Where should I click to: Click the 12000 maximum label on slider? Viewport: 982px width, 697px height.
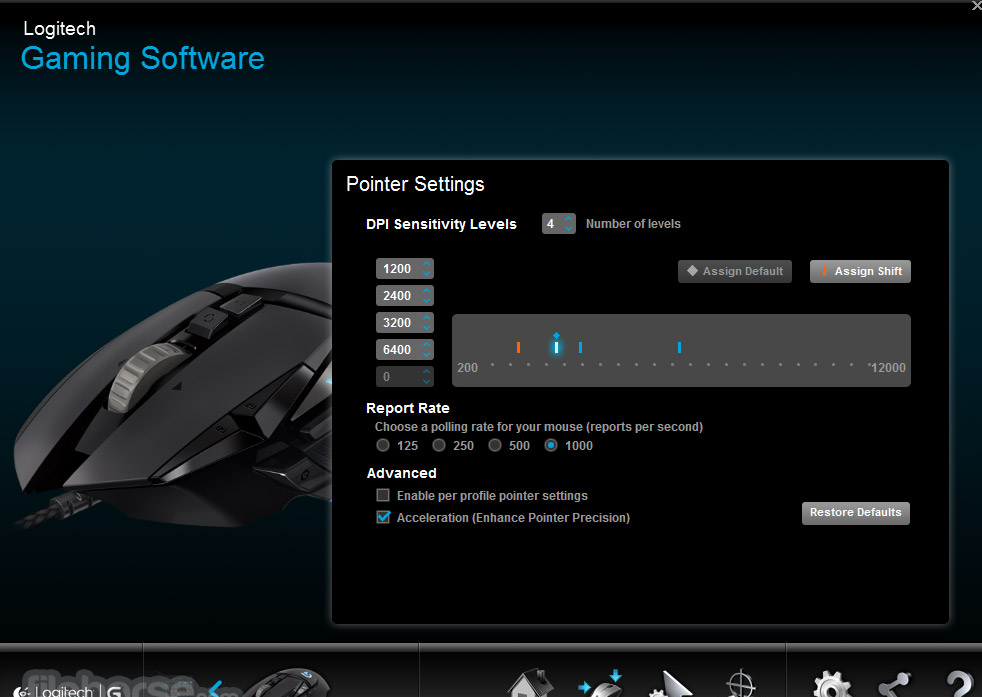pos(889,368)
